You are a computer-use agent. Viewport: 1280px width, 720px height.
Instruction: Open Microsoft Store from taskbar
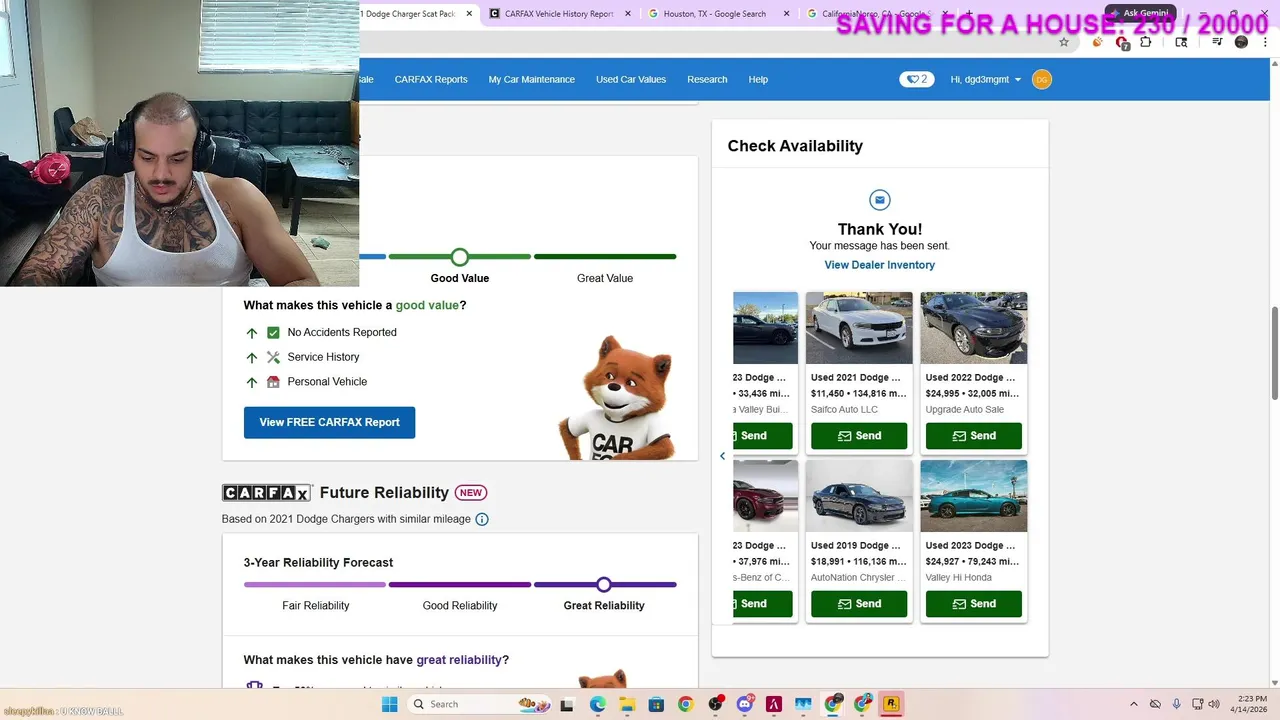click(x=656, y=704)
